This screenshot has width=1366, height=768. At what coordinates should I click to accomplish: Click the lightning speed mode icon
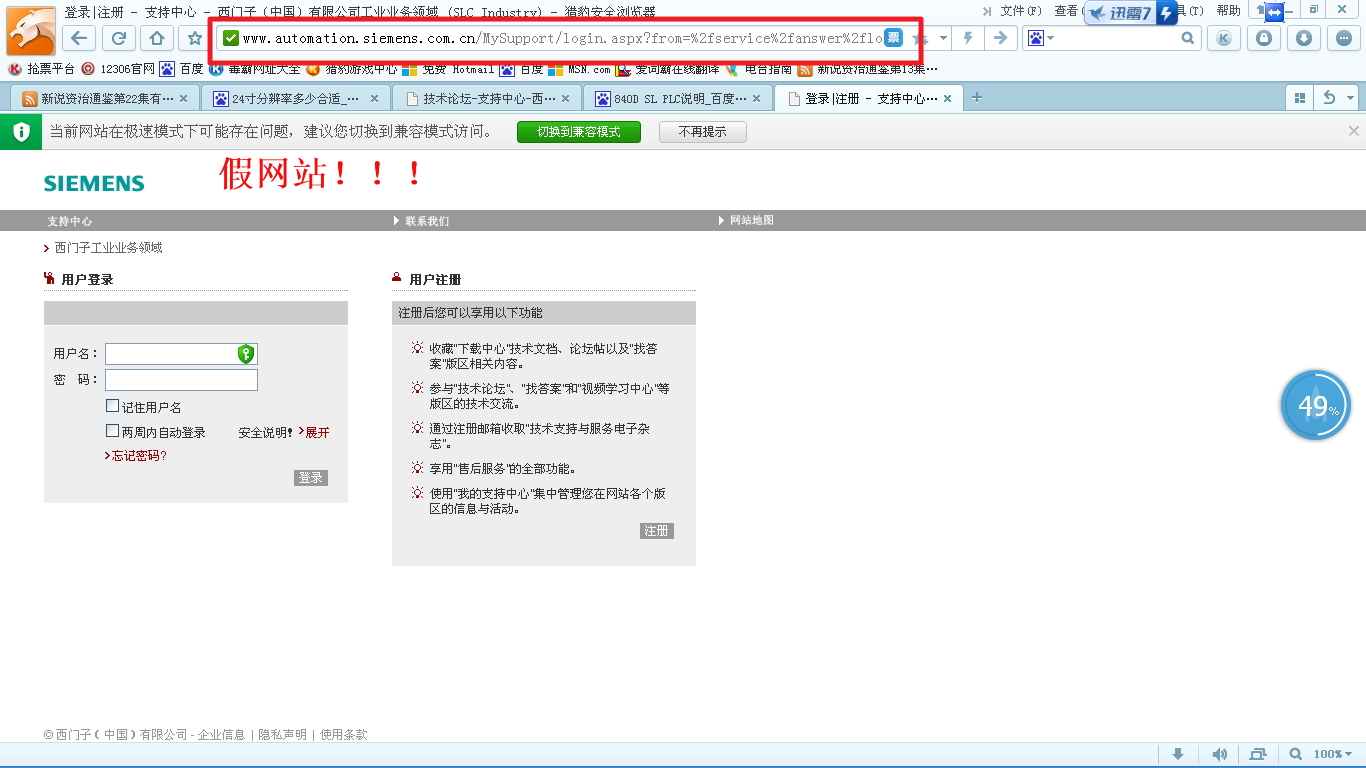click(968, 38)
